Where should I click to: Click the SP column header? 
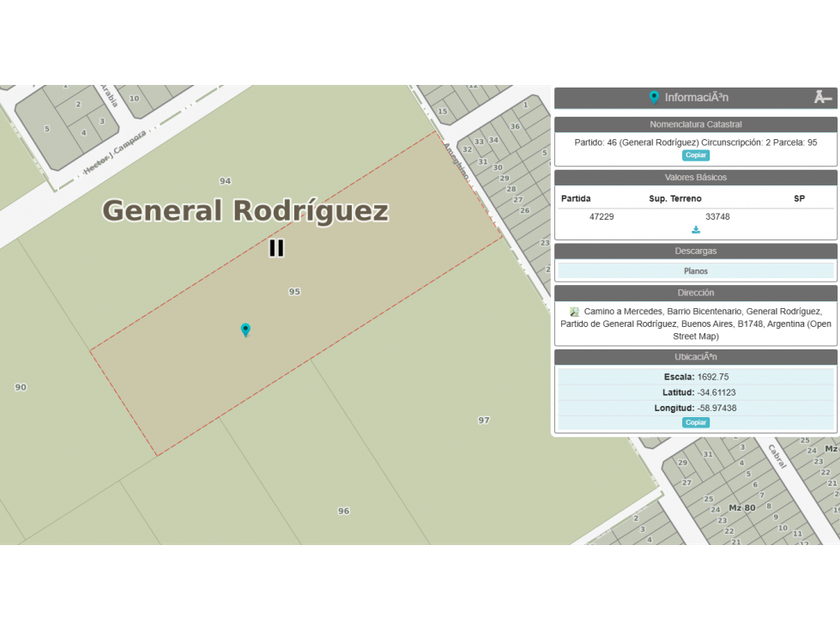(x=799, y=198)
